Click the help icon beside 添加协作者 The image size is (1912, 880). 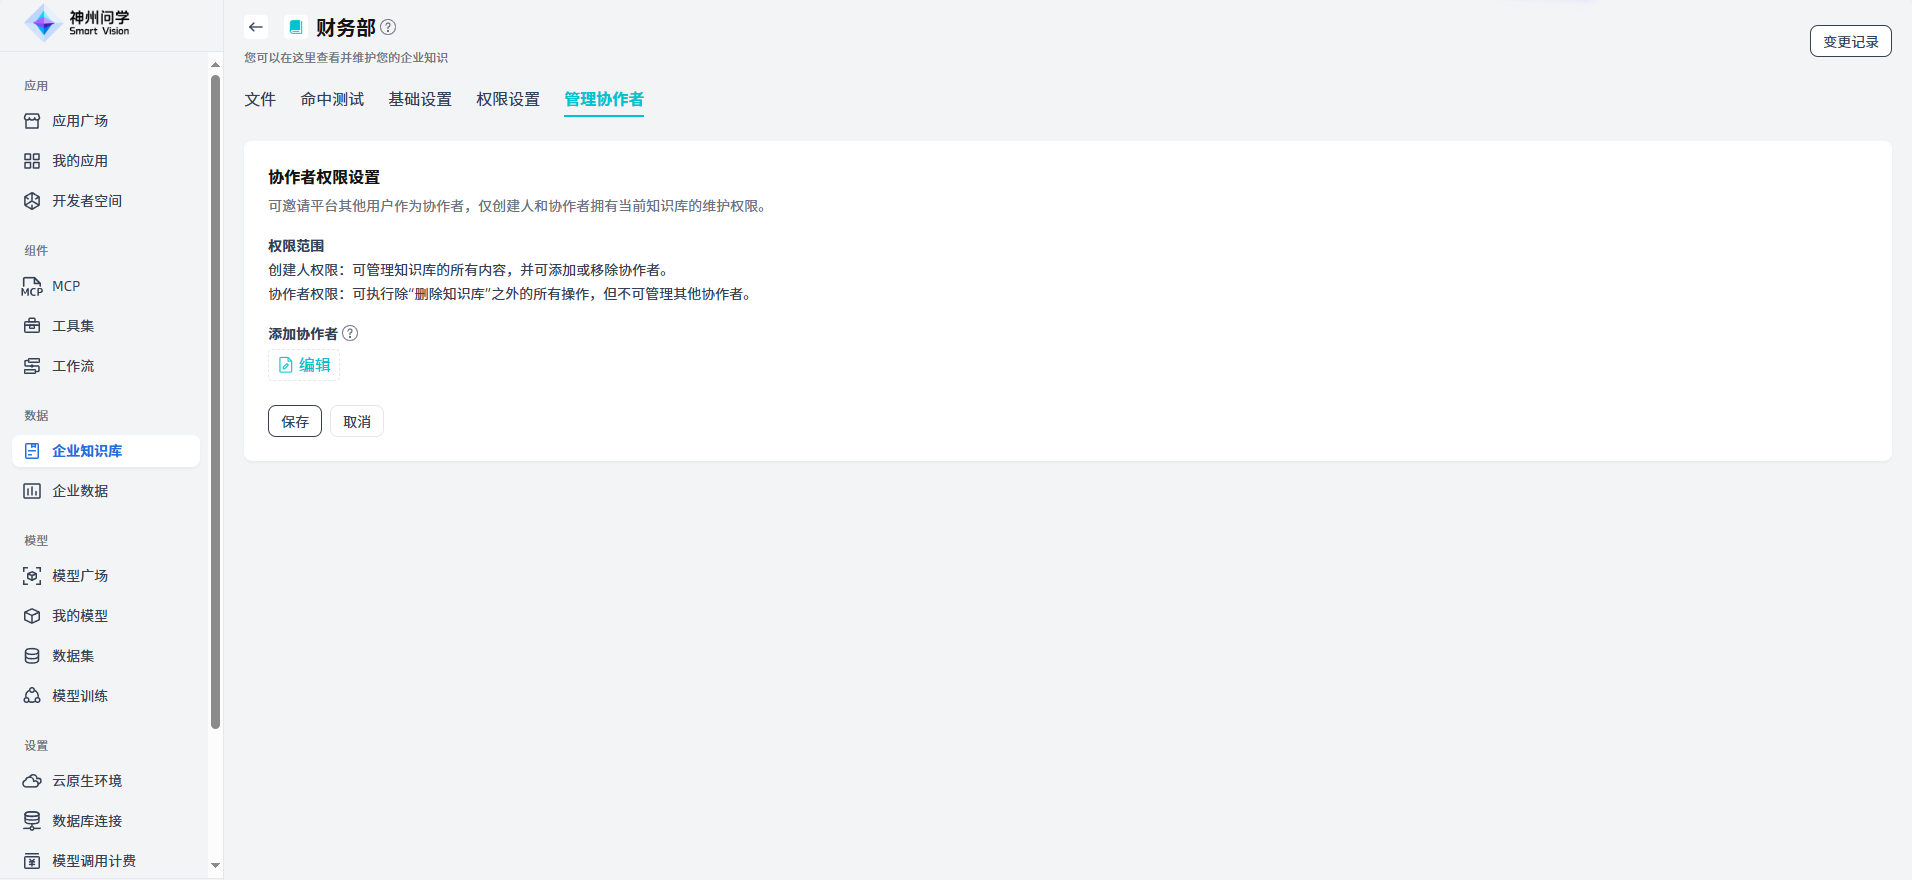(350, 333)
